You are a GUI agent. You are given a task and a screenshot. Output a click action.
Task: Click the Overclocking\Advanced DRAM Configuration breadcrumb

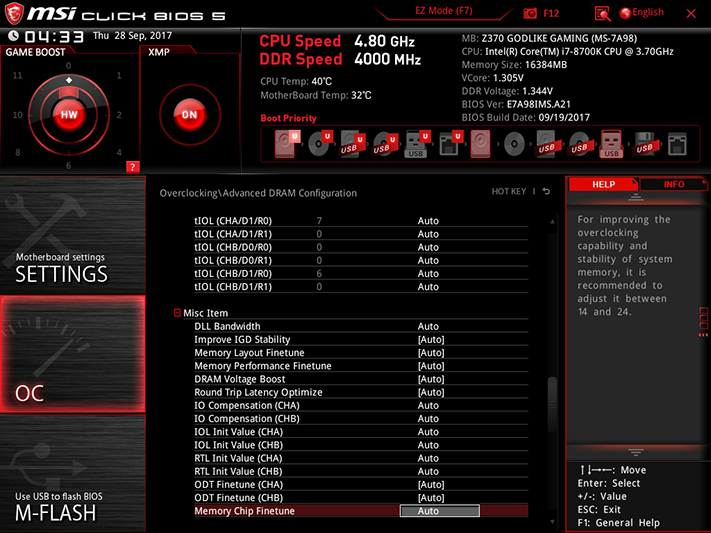click(x=258, y=193)
